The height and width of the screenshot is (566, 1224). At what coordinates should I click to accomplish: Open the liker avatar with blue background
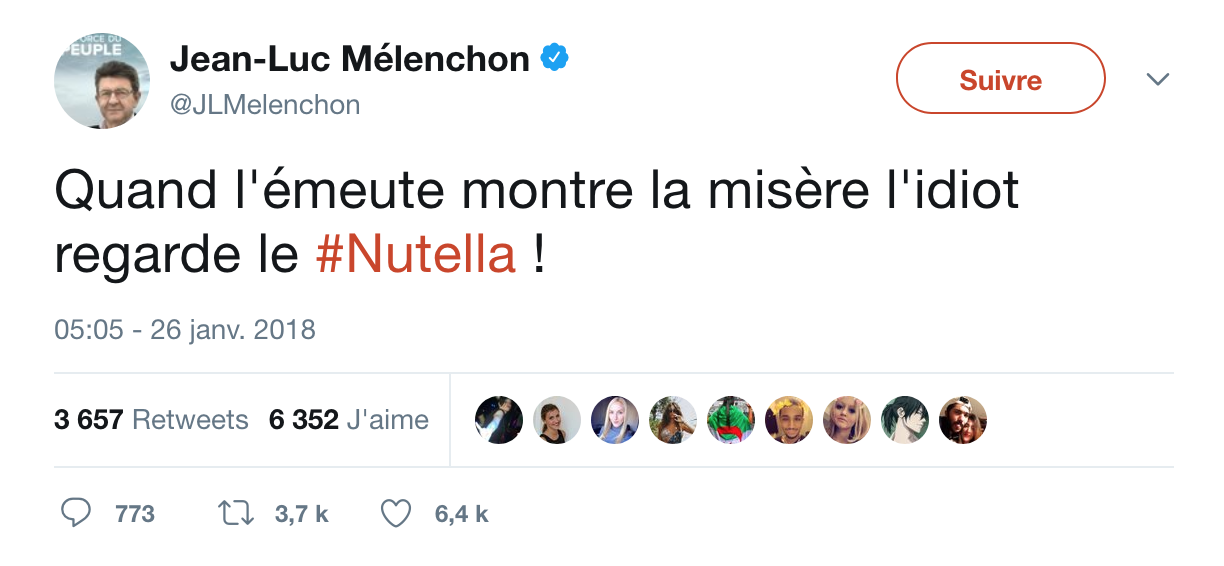(615, 420)
